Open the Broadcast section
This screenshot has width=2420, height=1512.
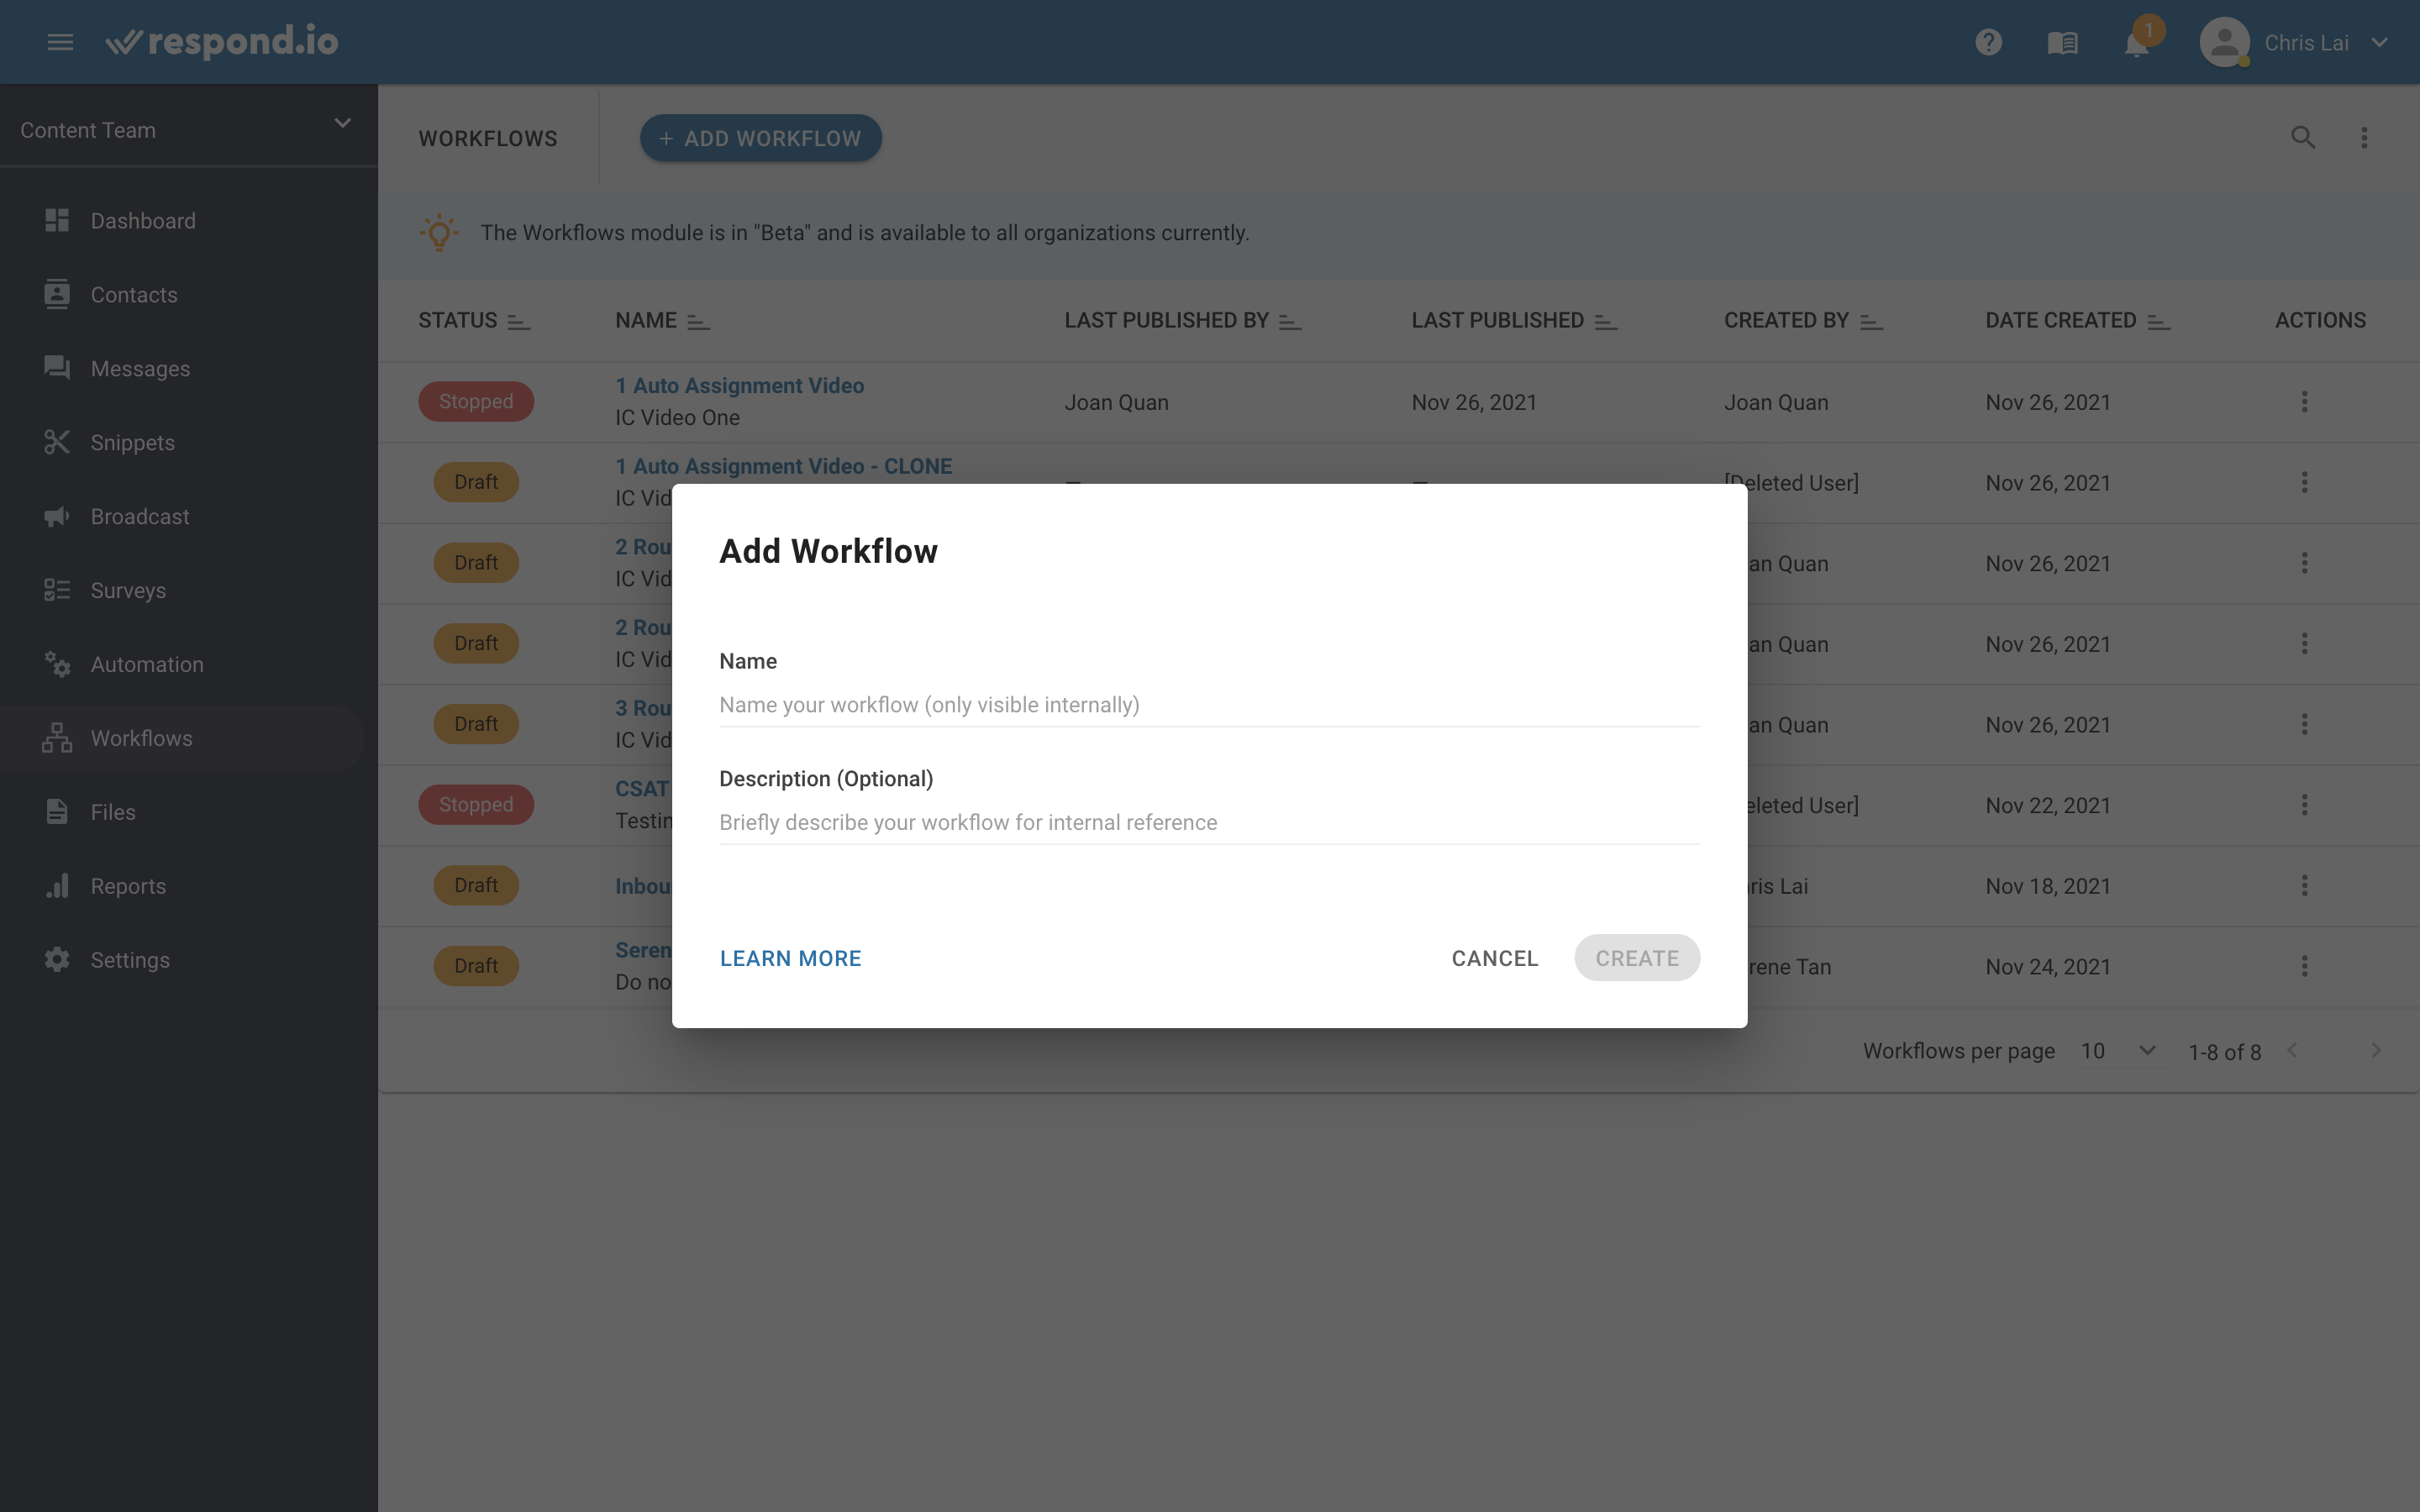point(139,516)
